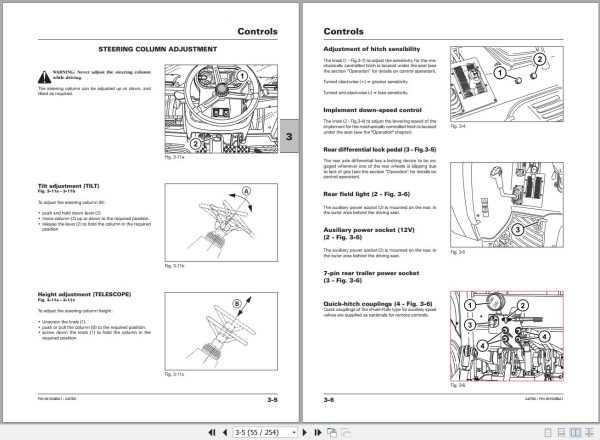The width and height of the screenshot is (600, 440).
Task: Select two-page view layout
Action: point(575,432)
